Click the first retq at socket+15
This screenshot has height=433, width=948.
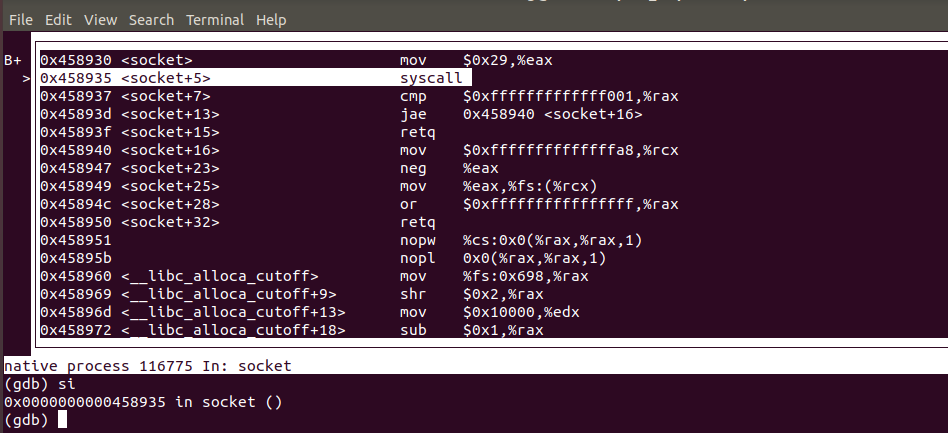pyautogui.click(x=416, y=132)
